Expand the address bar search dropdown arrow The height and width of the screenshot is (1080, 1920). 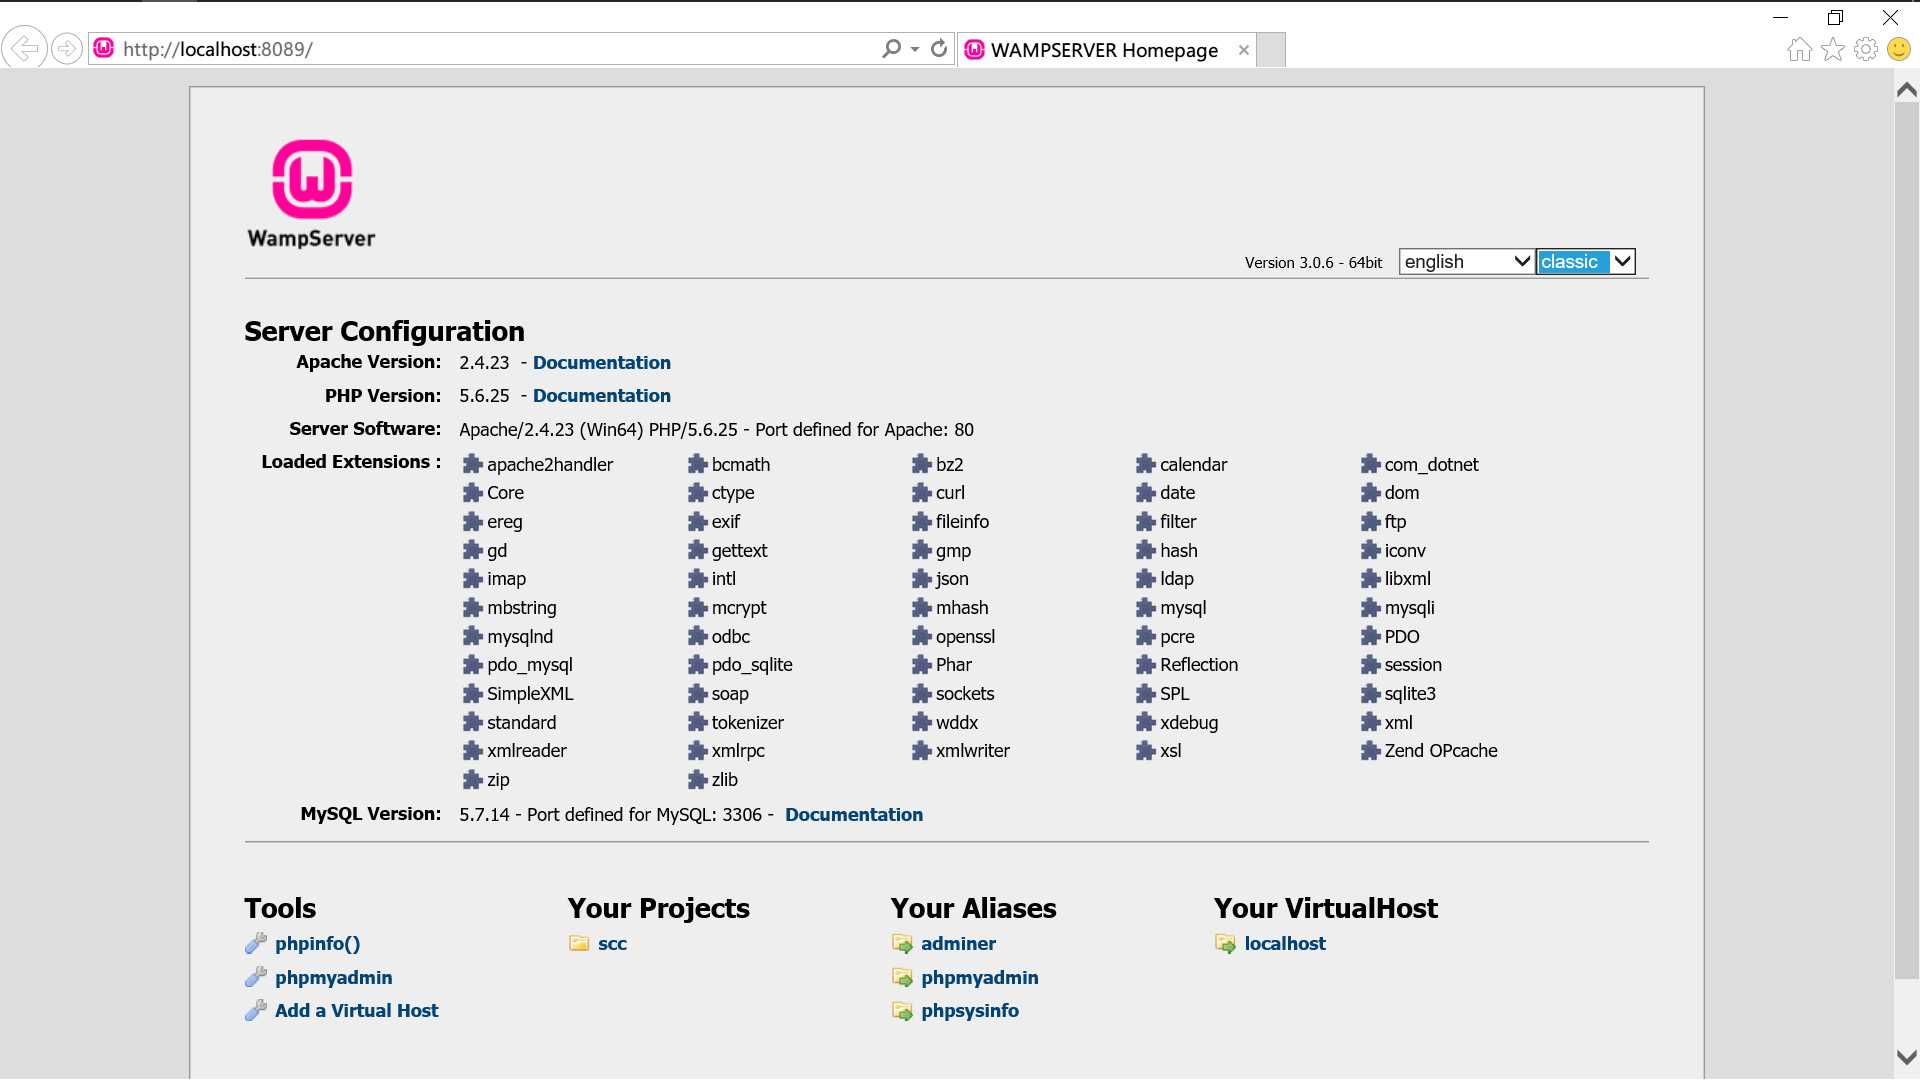pyautogui.click(x=915, y=49)
